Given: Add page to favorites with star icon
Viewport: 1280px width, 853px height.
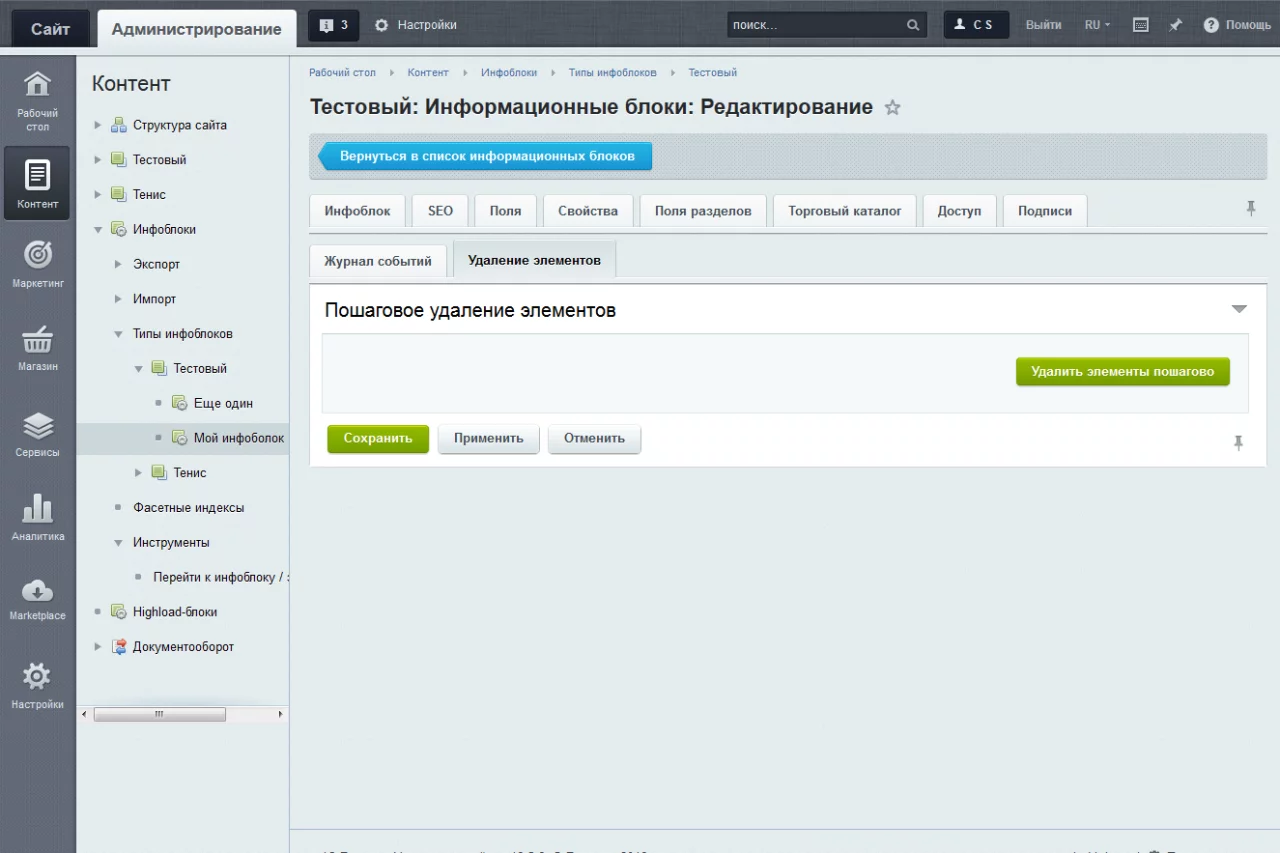Looking at the screenshot, I should click(x=892, y=108).
